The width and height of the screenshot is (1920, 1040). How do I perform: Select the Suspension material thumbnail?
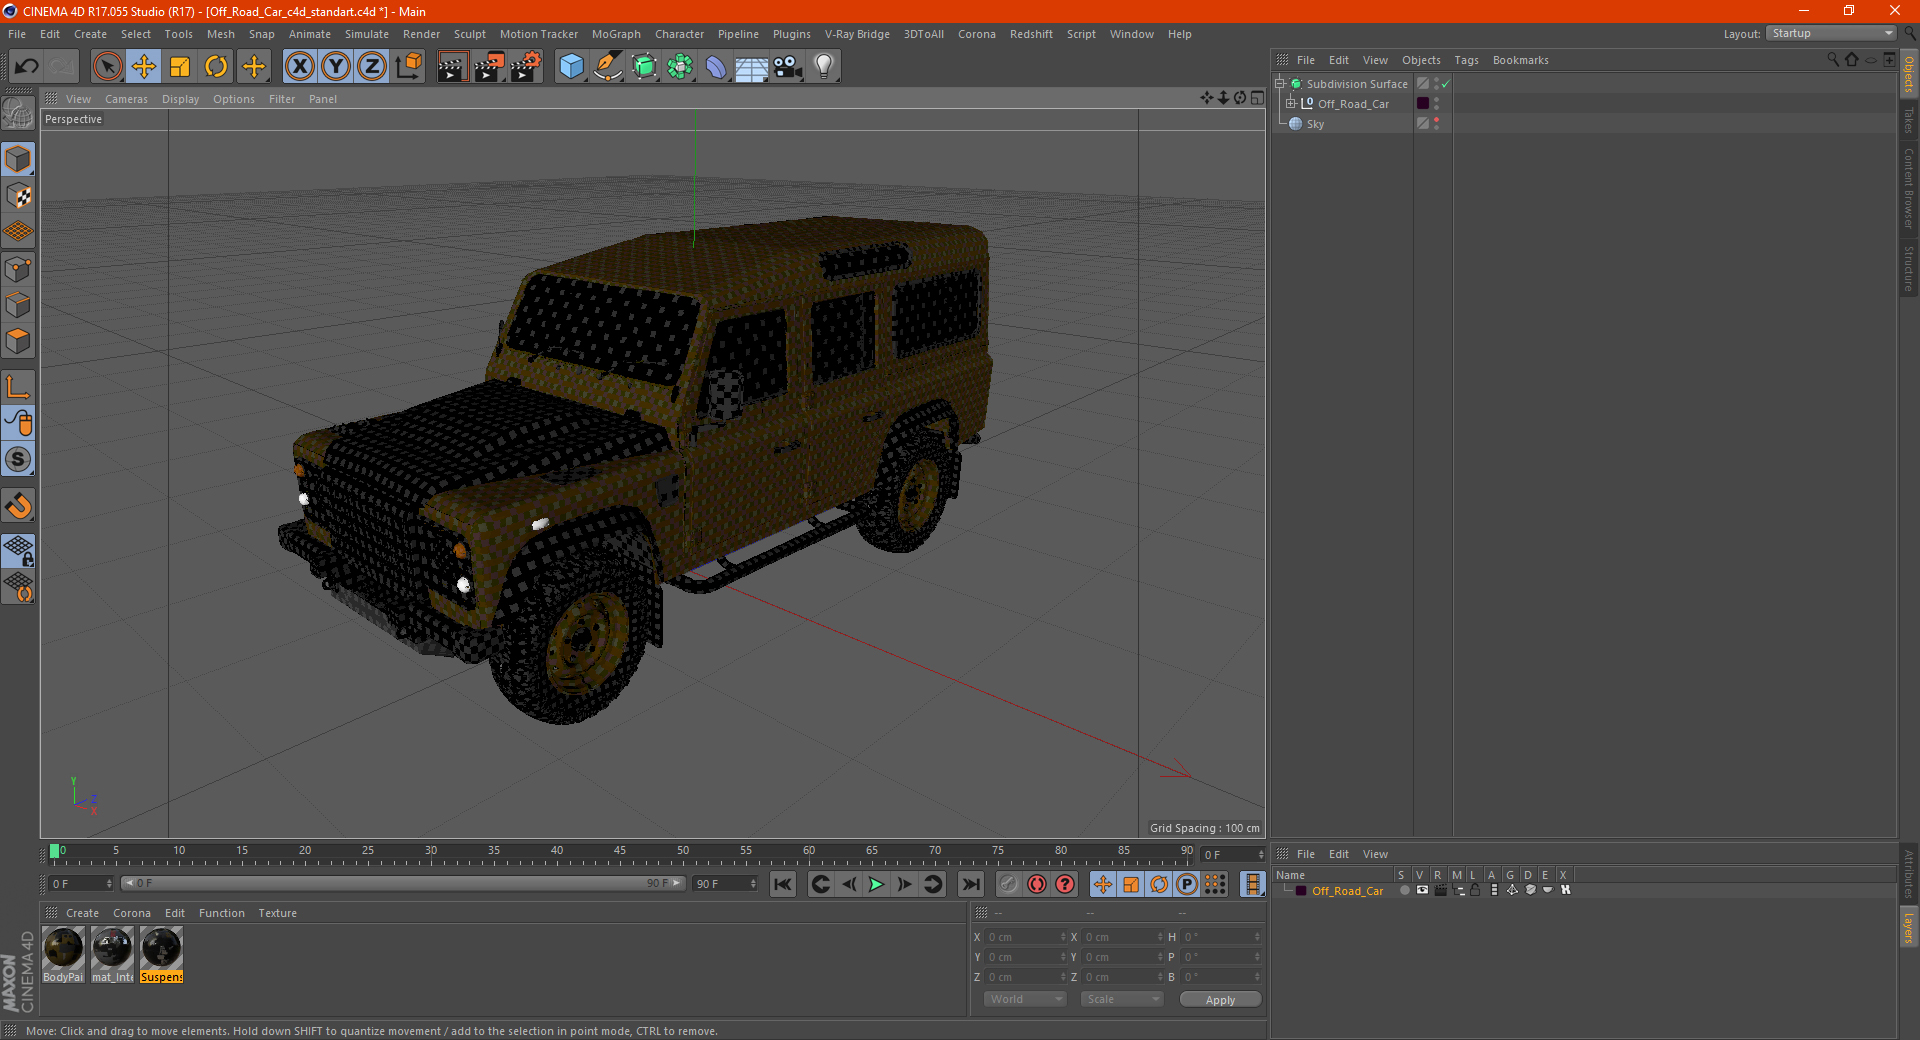[161, 954]
